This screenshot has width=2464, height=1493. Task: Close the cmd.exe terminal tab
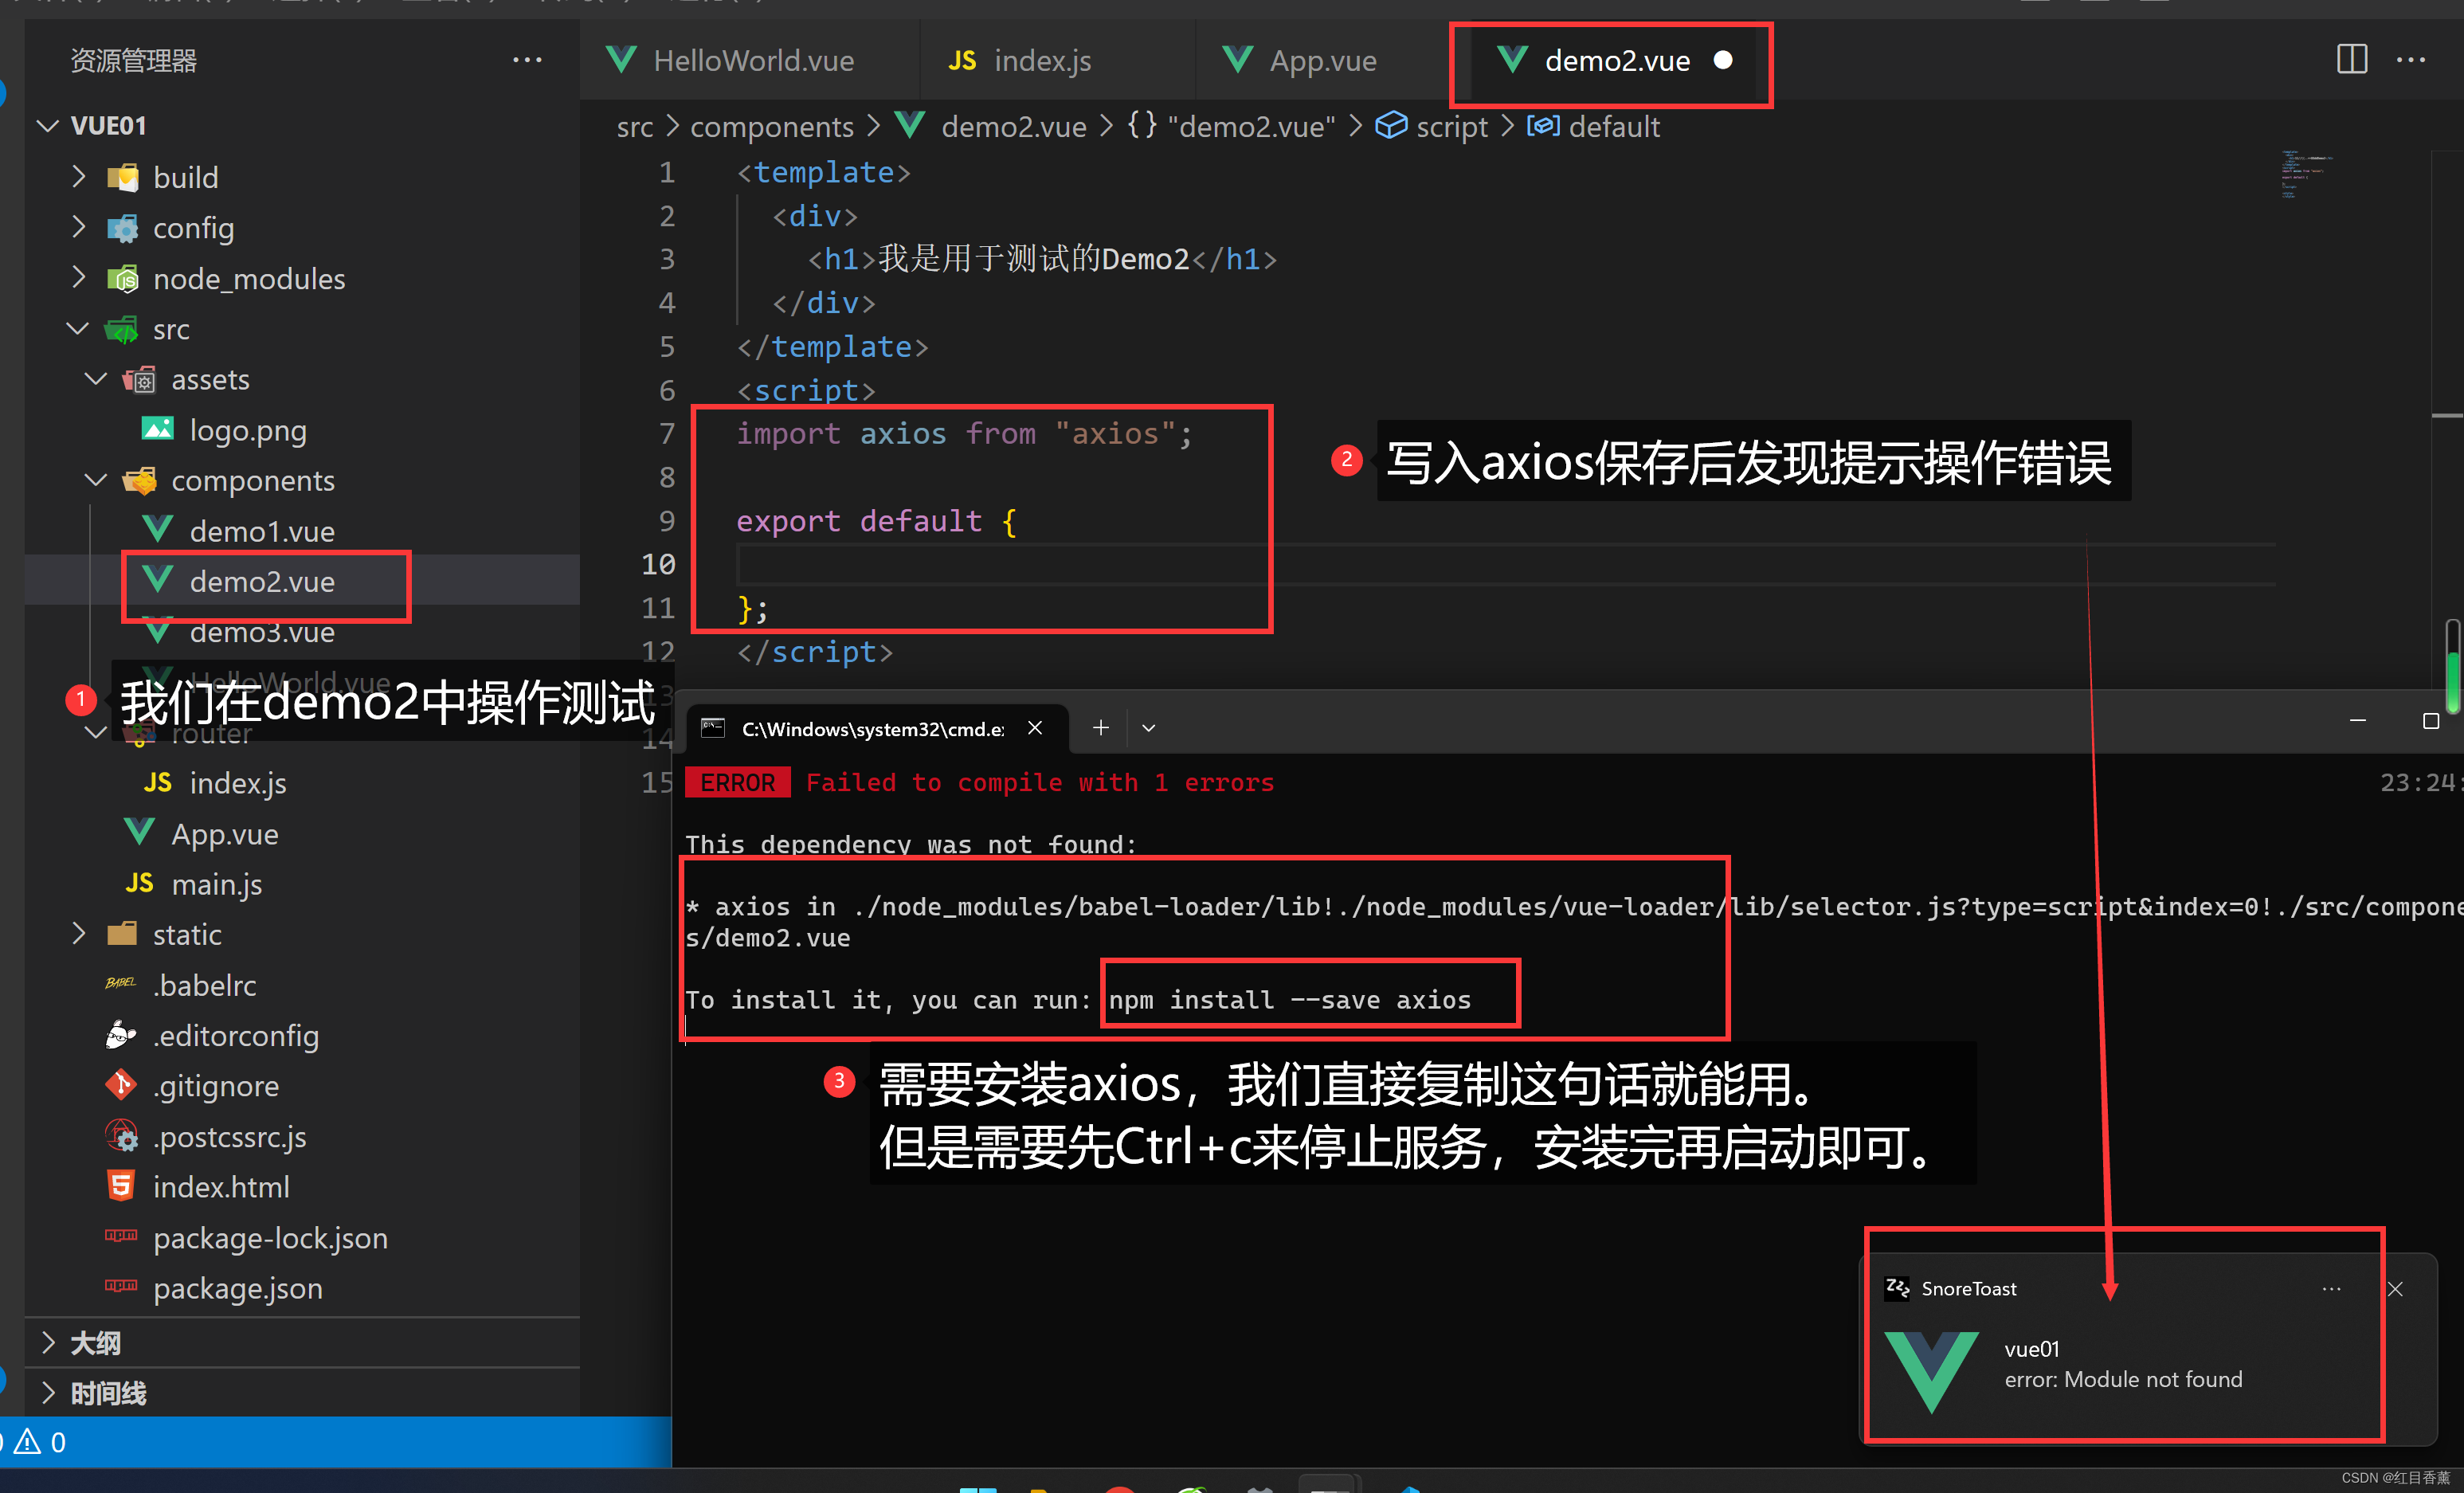1035,728
